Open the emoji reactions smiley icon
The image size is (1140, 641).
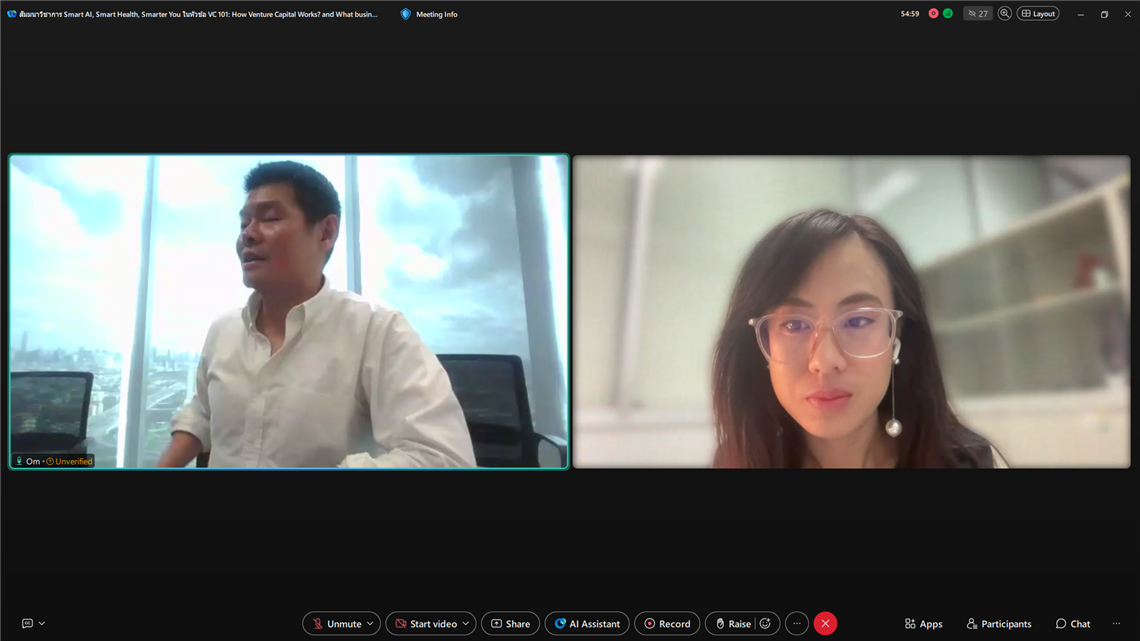[x=766, y=624]
